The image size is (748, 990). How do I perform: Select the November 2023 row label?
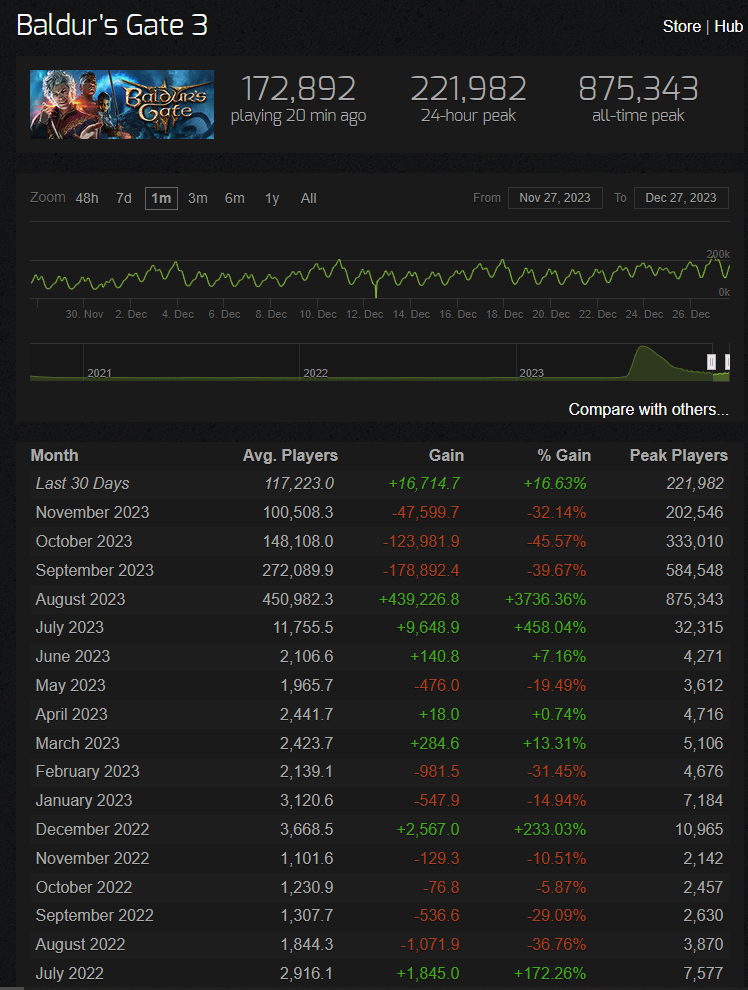92,513
